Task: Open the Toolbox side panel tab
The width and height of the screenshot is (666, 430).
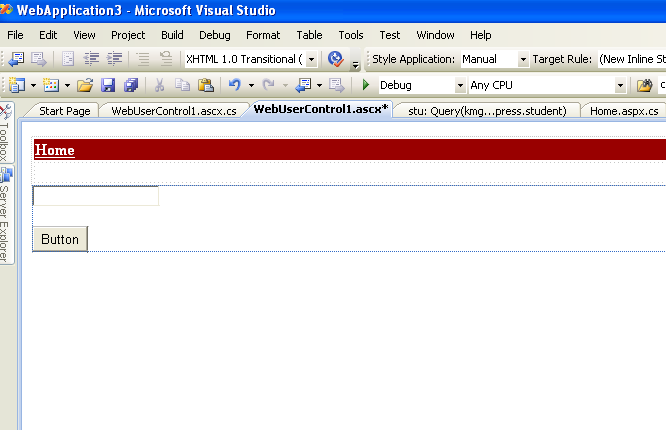Action: (x=5, y=132)
